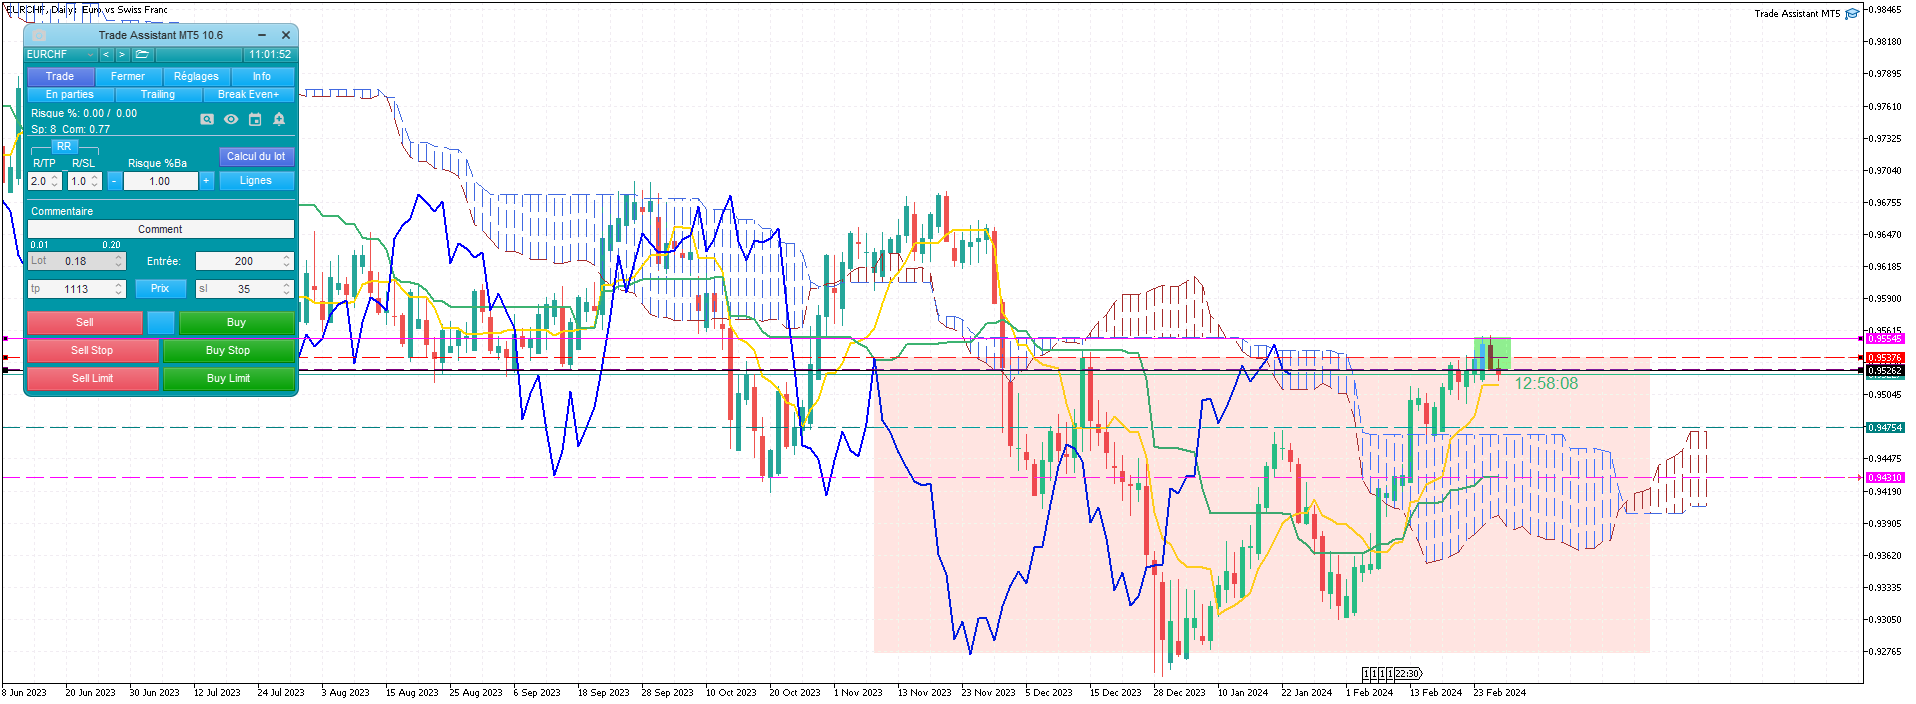Click the 22:30 event marker on time axis
Viewport: 1916px width, 704px height.
(x=1408, y=674)
